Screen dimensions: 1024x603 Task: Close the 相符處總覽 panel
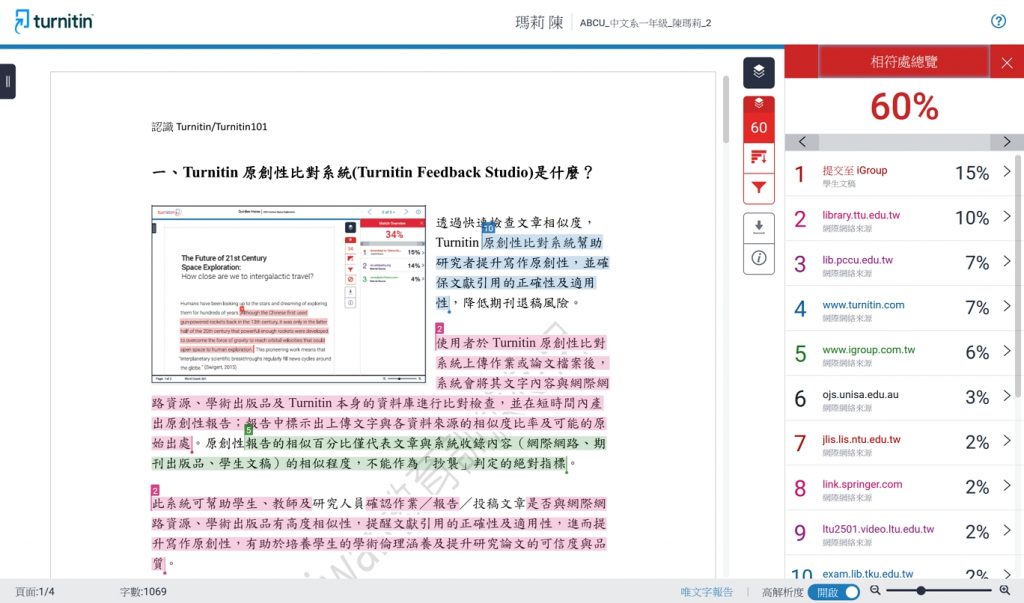pos(1006,63)
